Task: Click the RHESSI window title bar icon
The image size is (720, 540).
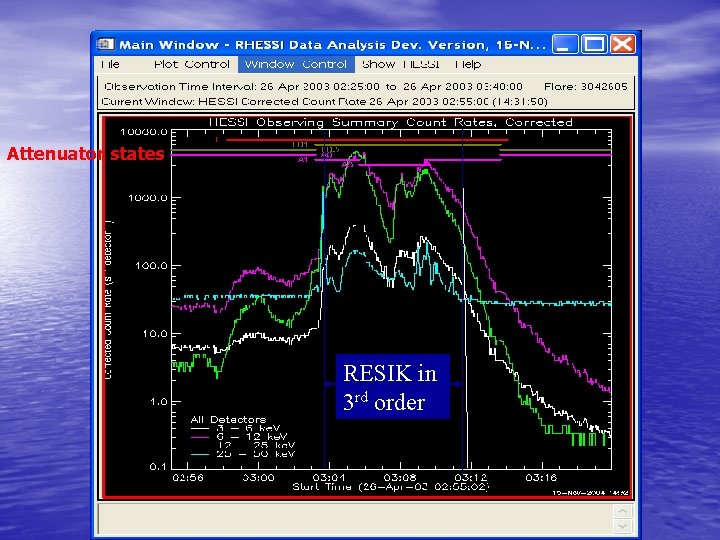Action: tap(105, 45)
